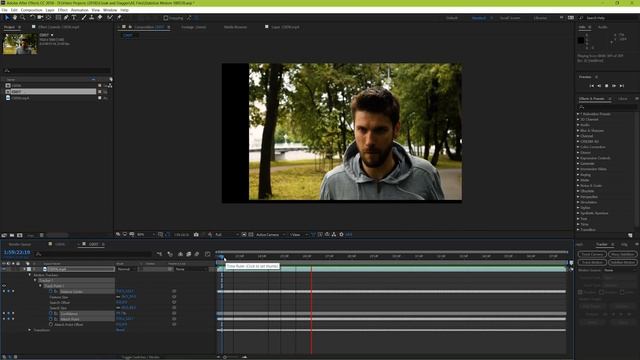Toggle video visibility of the timeline layer
The width and height of the screenshot is (640, 360).
(4, 269)
